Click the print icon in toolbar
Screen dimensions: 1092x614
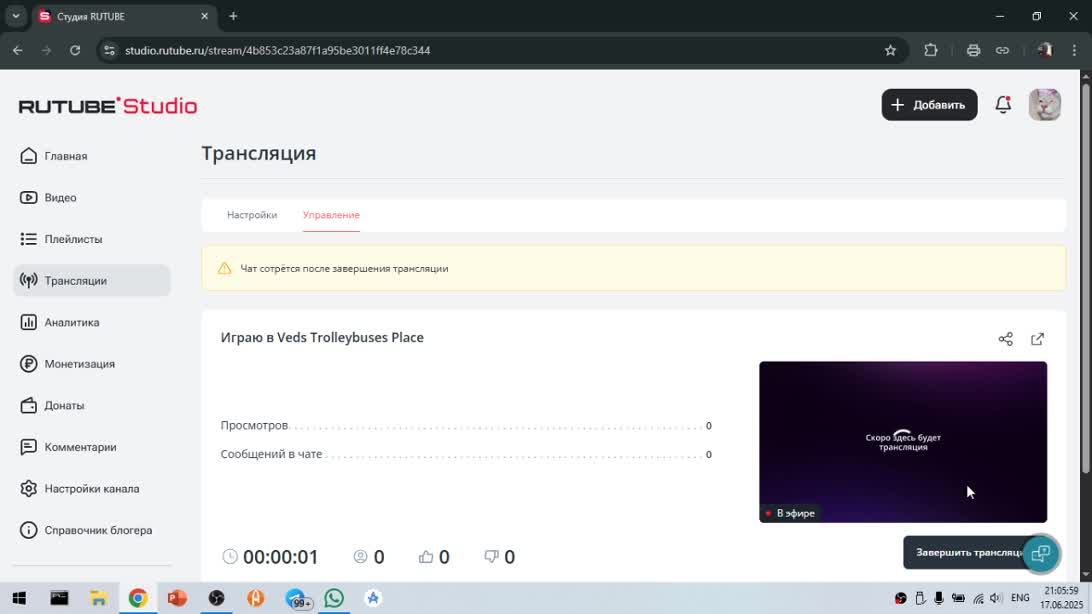tap(973, 50)
